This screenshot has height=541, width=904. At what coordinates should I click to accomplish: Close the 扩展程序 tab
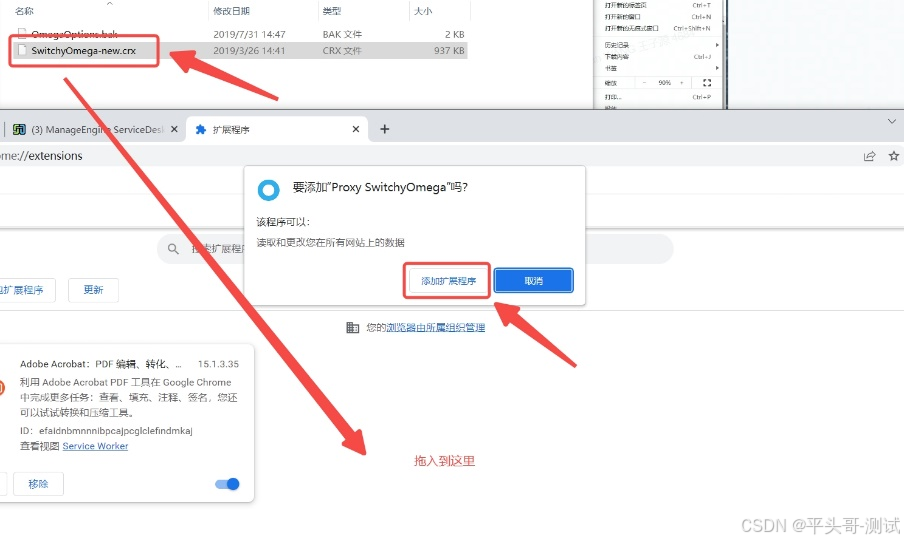[356, 129]
